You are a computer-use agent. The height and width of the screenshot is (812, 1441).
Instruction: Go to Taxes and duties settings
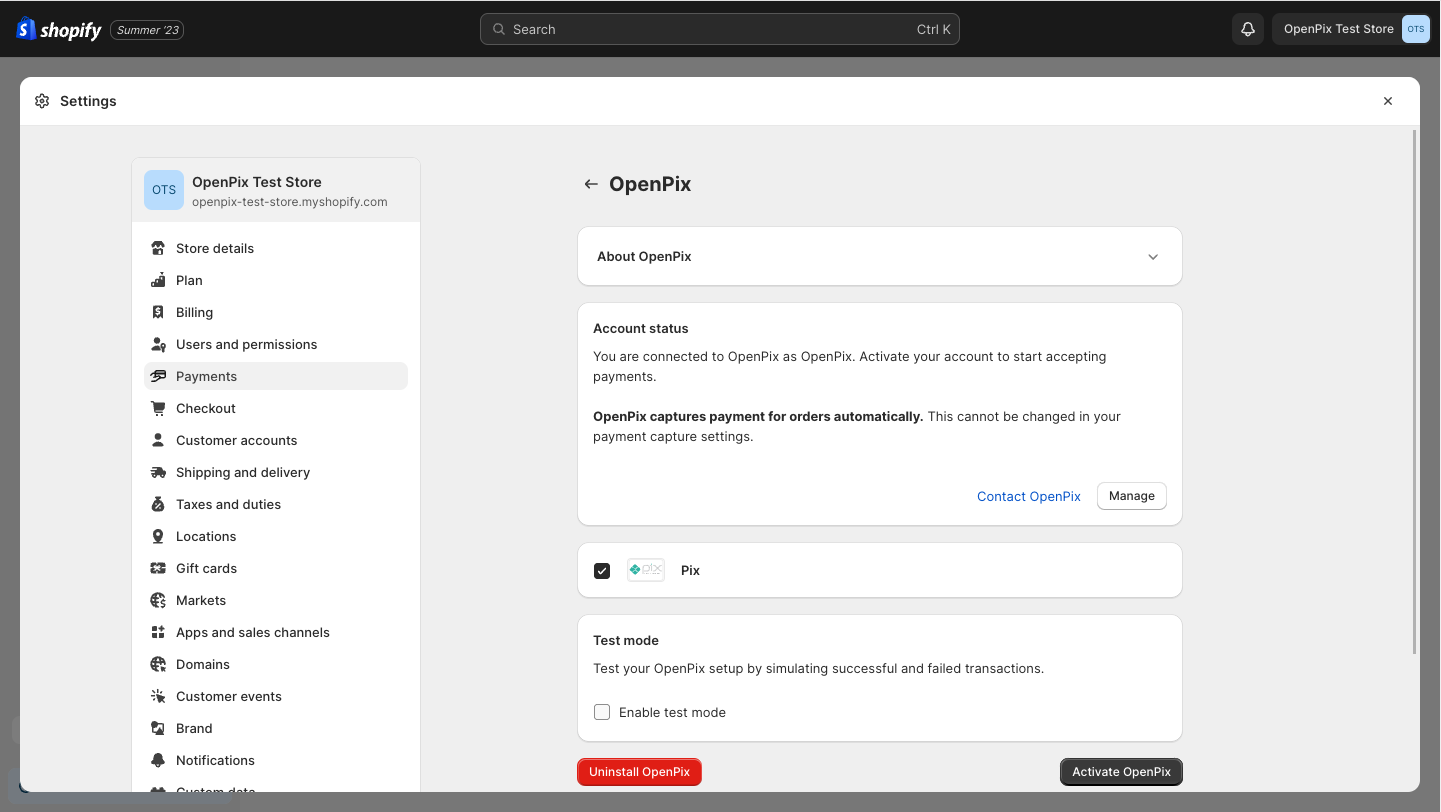click(x=228, y=504)
